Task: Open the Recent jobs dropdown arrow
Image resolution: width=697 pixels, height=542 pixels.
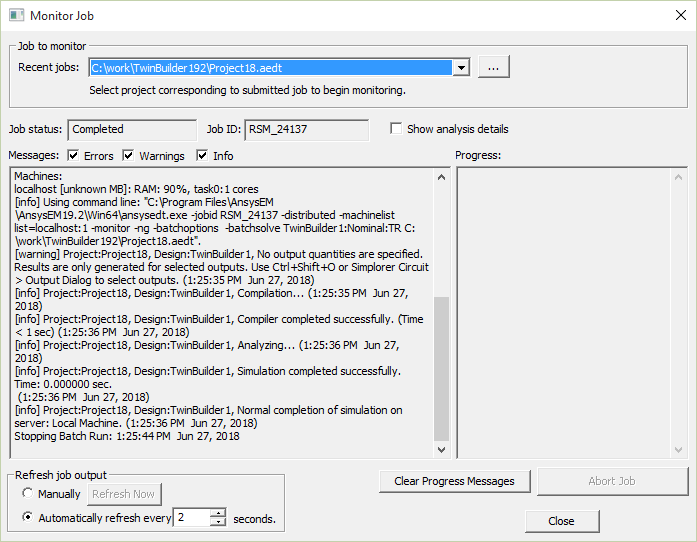Action: pos(461,68)
